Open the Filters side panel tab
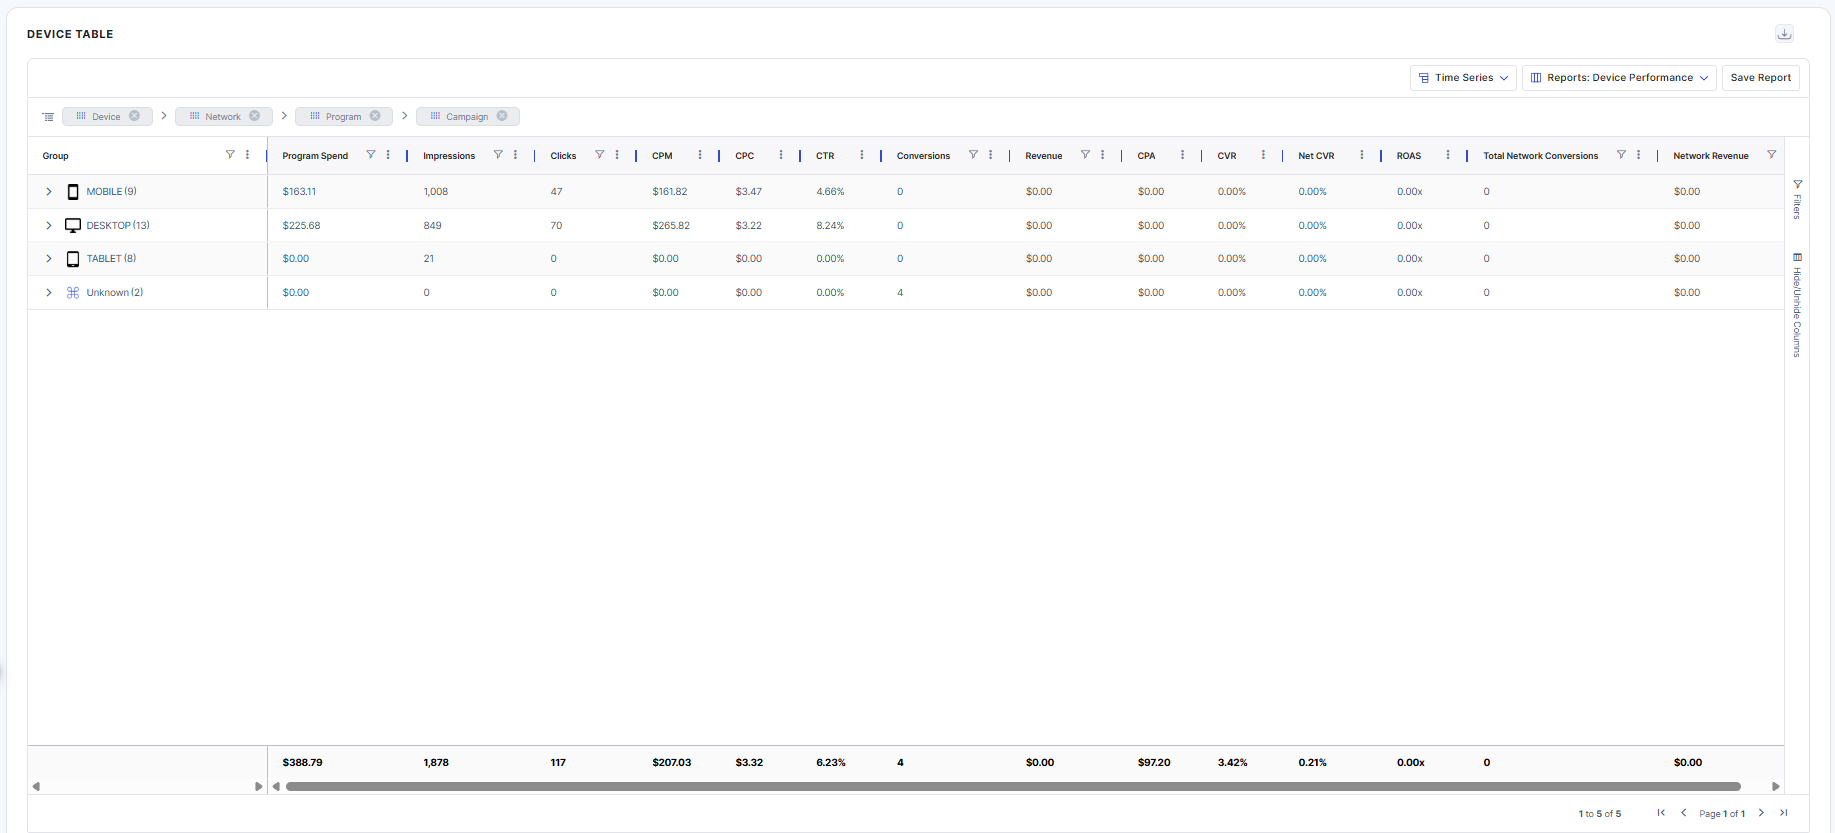Viewport: 1835px width, 833px height. pyautogui.click(x=1797, y=200)
